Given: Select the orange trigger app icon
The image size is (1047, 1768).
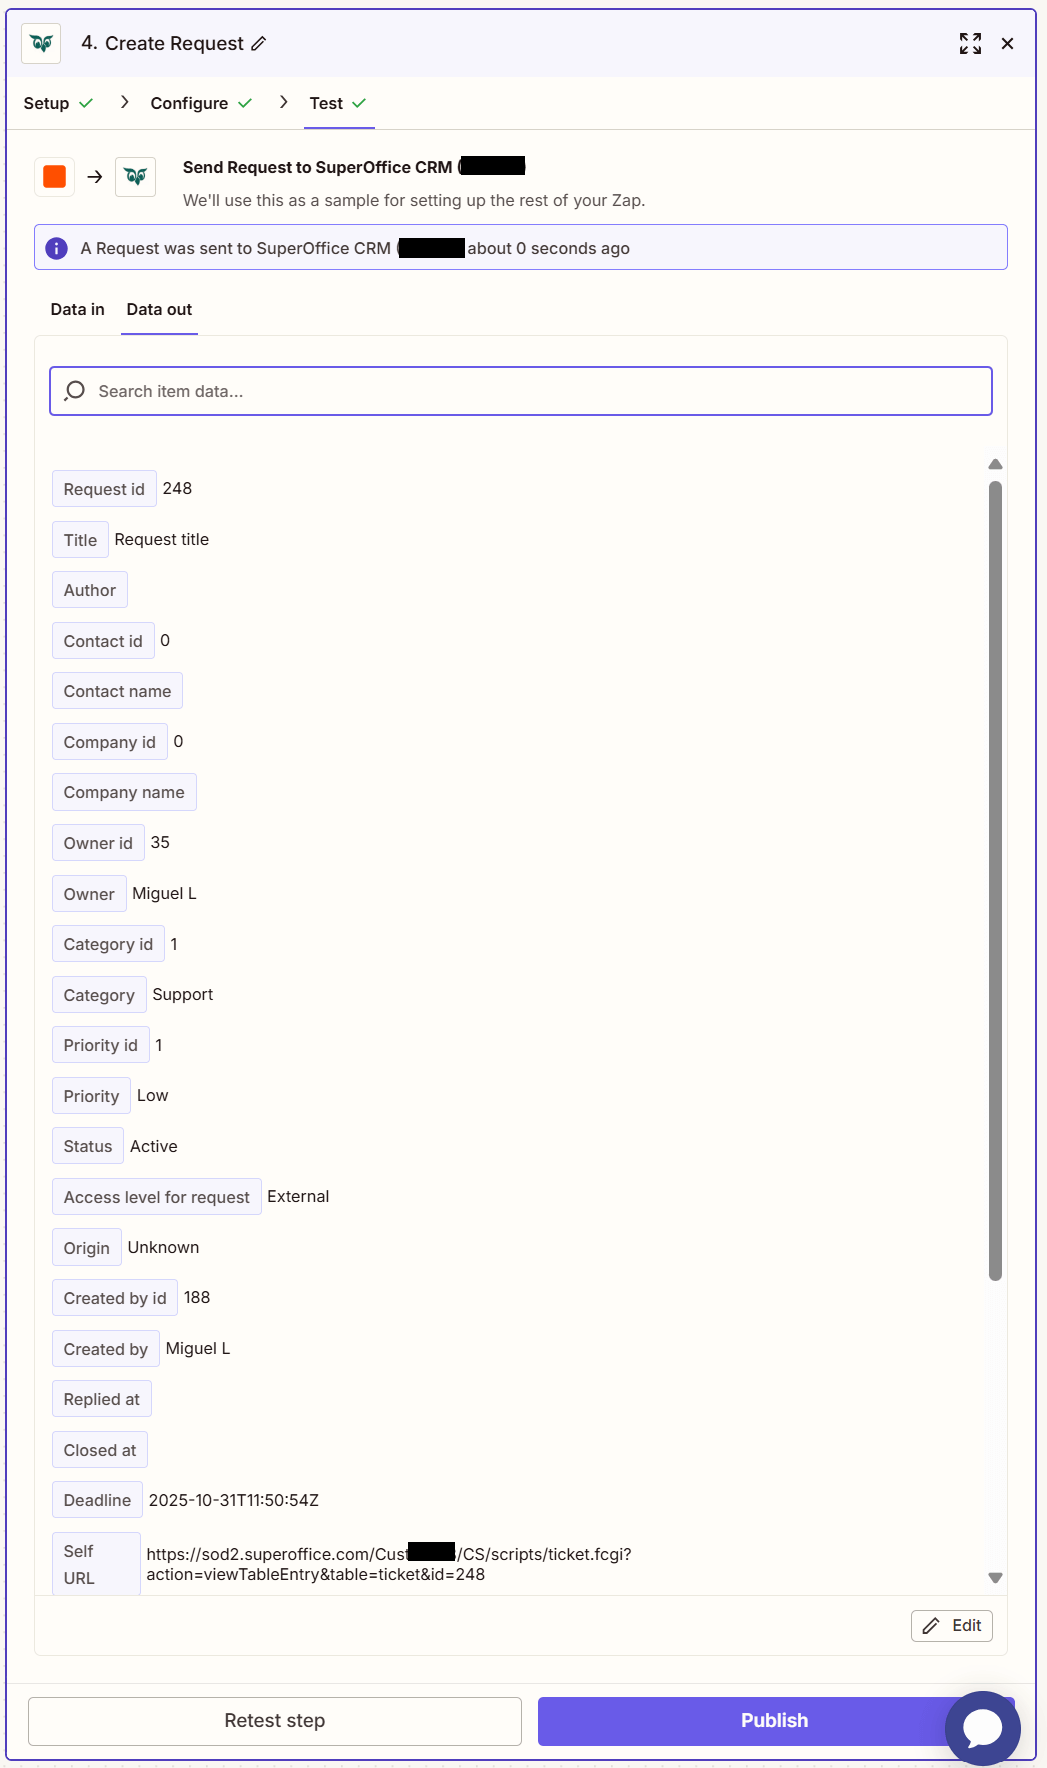Looking at the screenshot, I should [54, 176].
